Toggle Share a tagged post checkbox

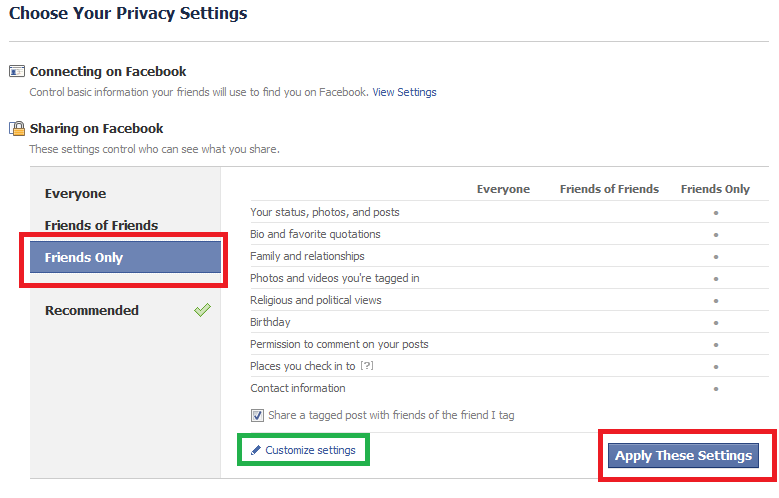tap(257, 415)
